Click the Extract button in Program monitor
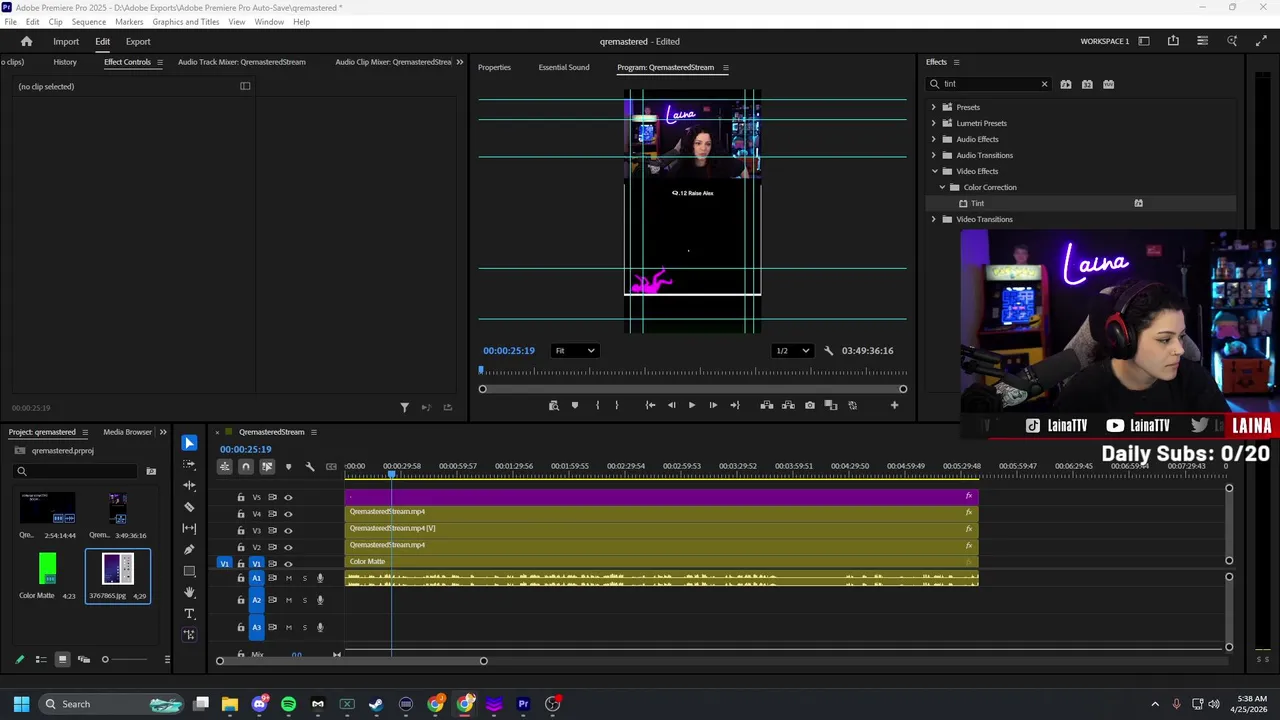 pyautogui.click(x=788, y=405)
